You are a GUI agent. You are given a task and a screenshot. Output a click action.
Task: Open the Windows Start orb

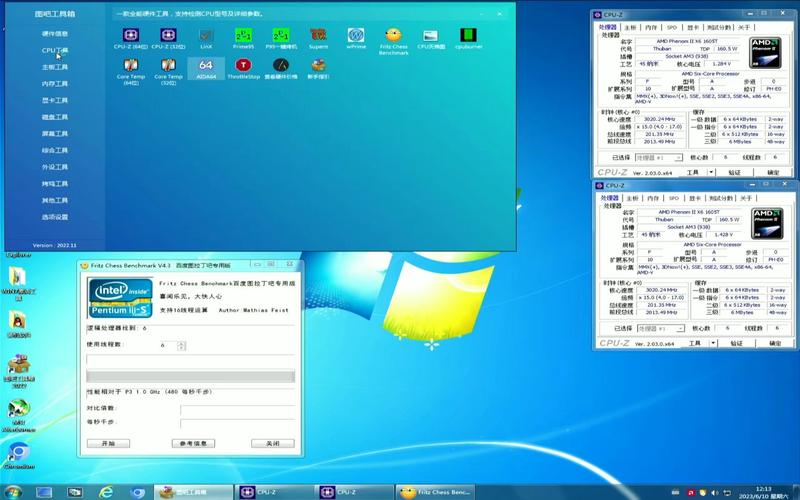coord(12,492)
